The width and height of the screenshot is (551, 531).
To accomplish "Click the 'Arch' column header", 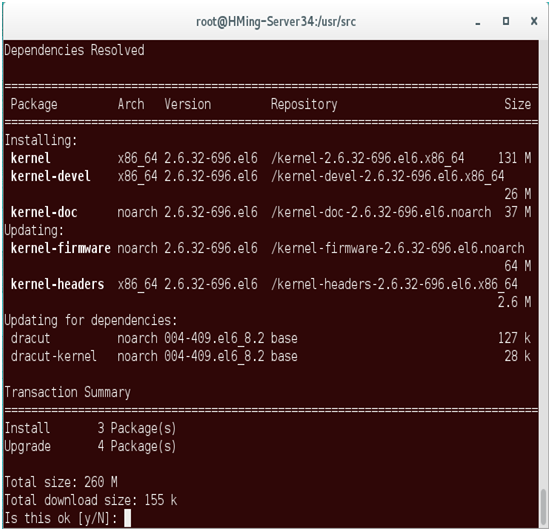I will click(131, 104).
